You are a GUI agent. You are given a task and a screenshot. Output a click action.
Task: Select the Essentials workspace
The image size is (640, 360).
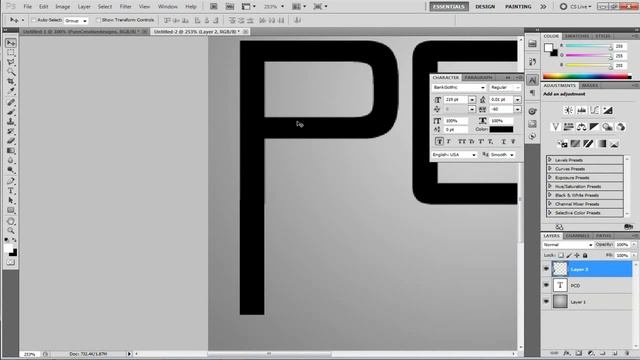(x=449, y=7)
